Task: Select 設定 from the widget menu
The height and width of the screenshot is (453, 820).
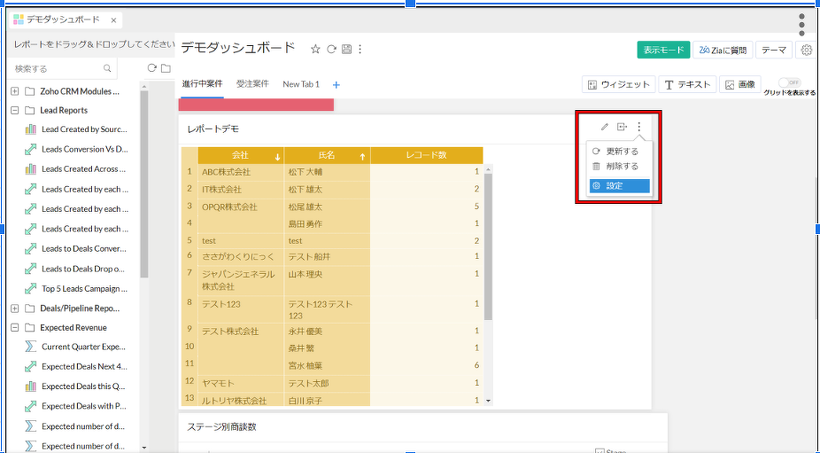Action: click(619, 186)
